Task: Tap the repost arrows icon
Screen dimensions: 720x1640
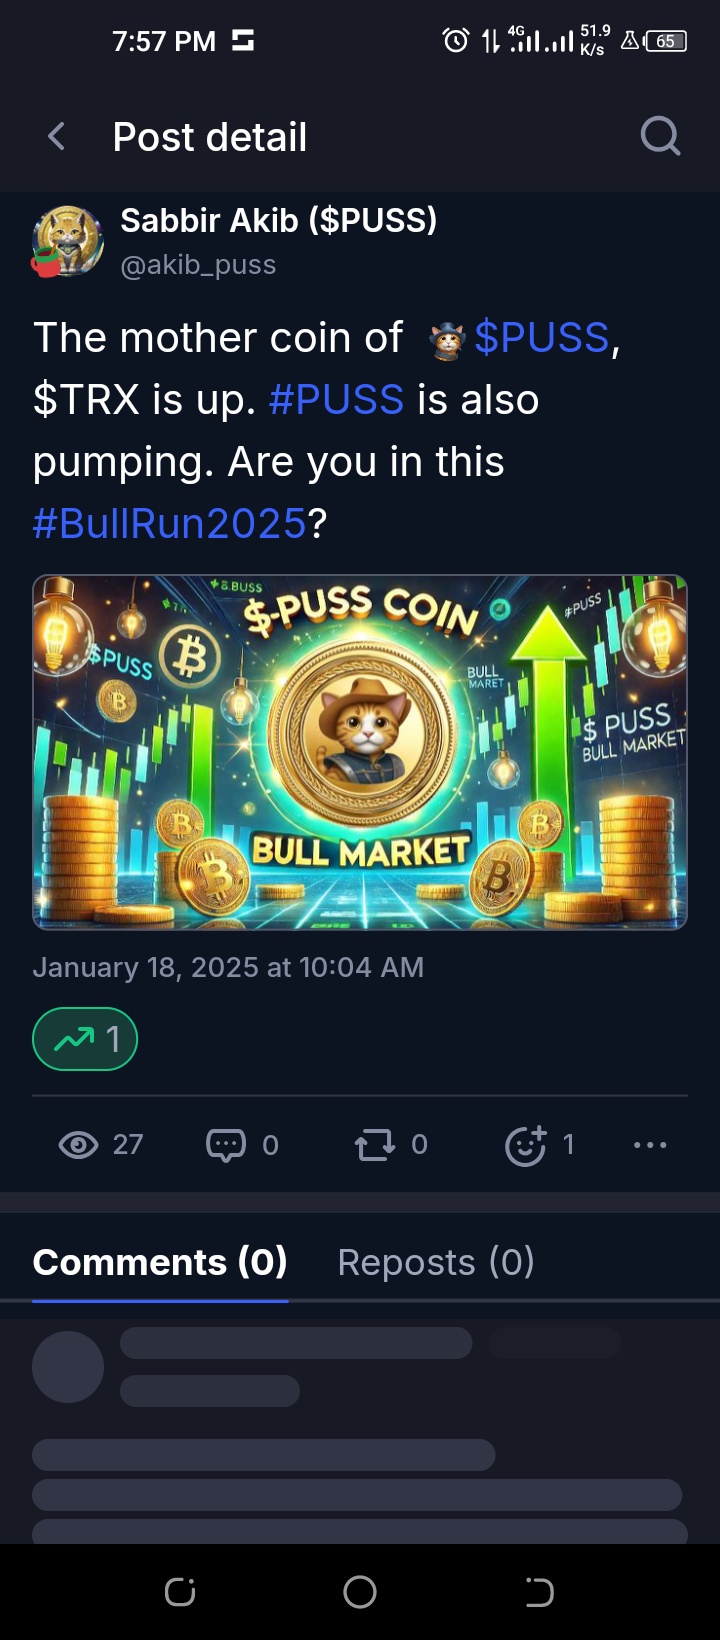Action: pos(375,1145)
